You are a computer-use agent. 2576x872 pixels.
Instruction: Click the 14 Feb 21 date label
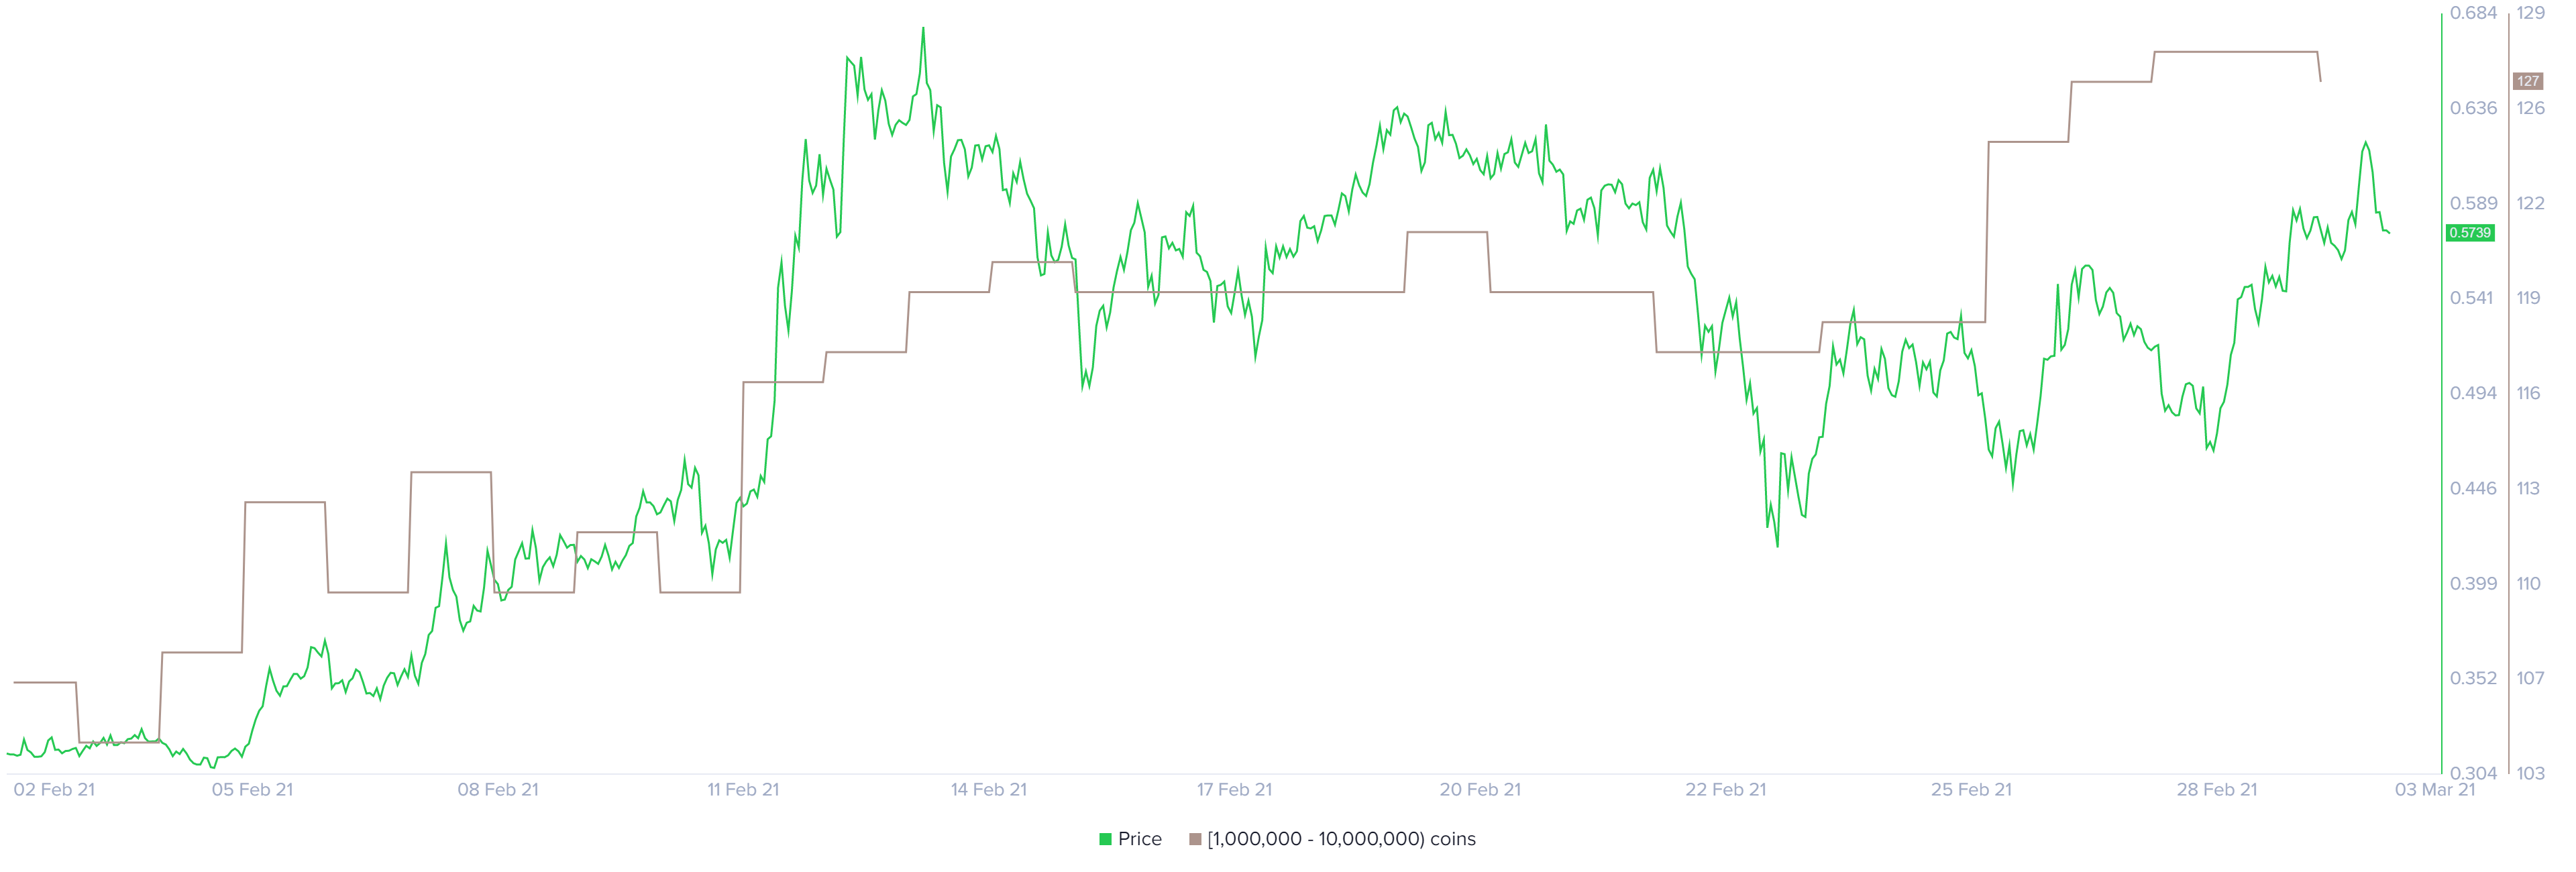[989, 789]
